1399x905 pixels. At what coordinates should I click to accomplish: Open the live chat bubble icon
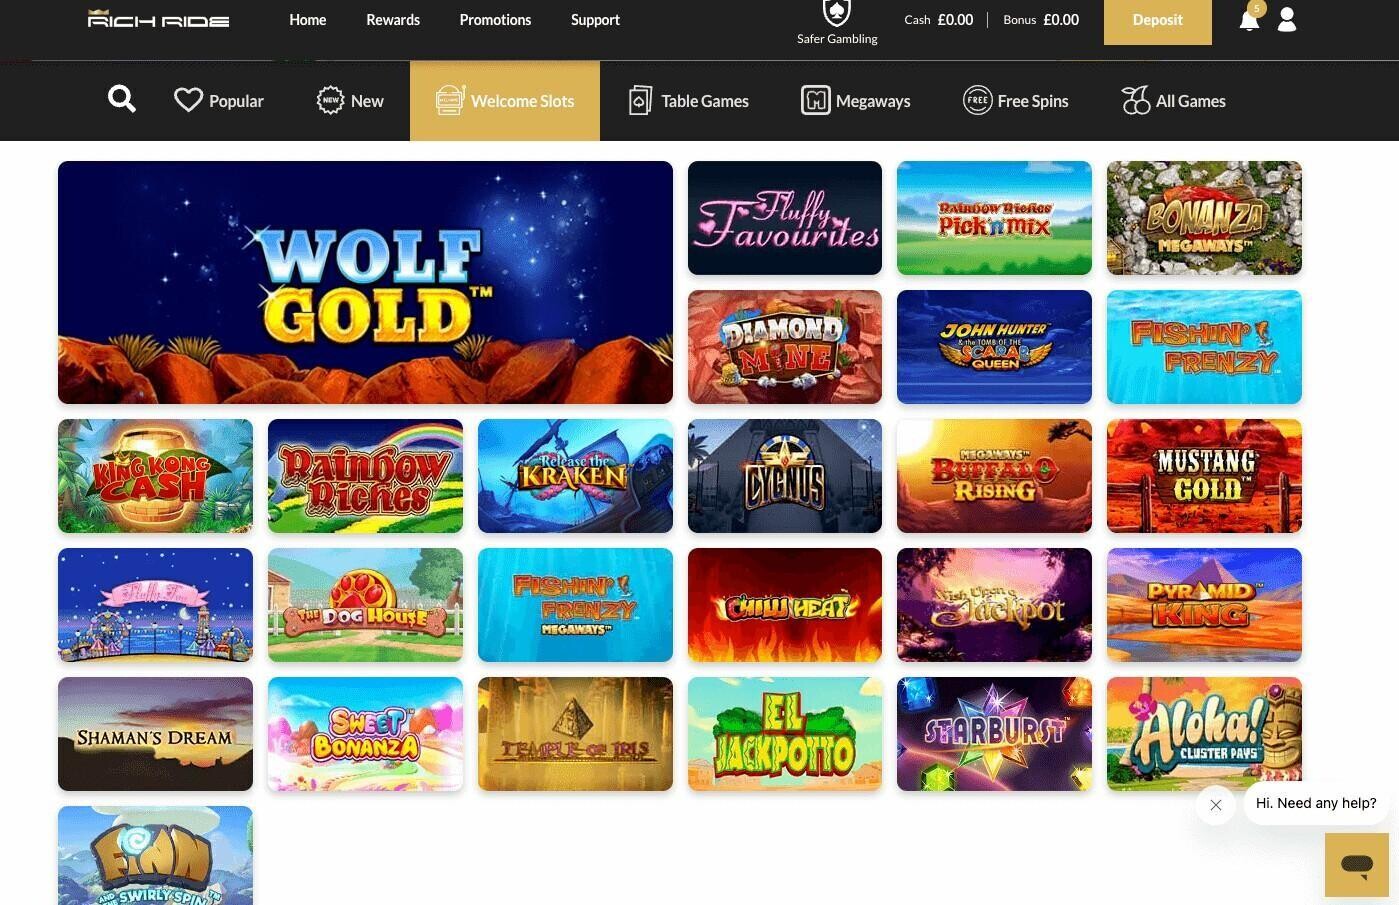click(x=1357, y=865)
